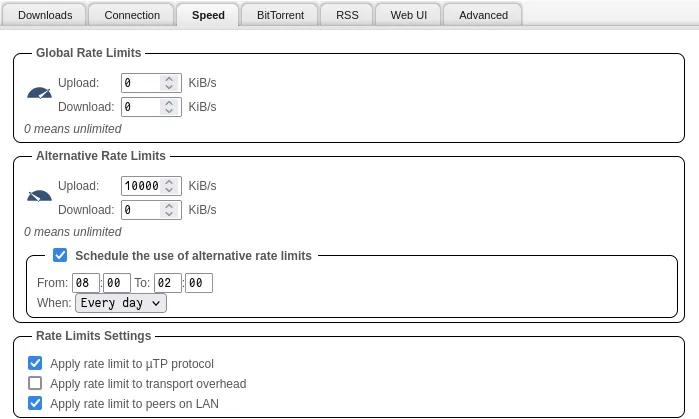This screenshot has height=419, width=699.
Task: Click the schedule From hour field
Action: [84, 283]
